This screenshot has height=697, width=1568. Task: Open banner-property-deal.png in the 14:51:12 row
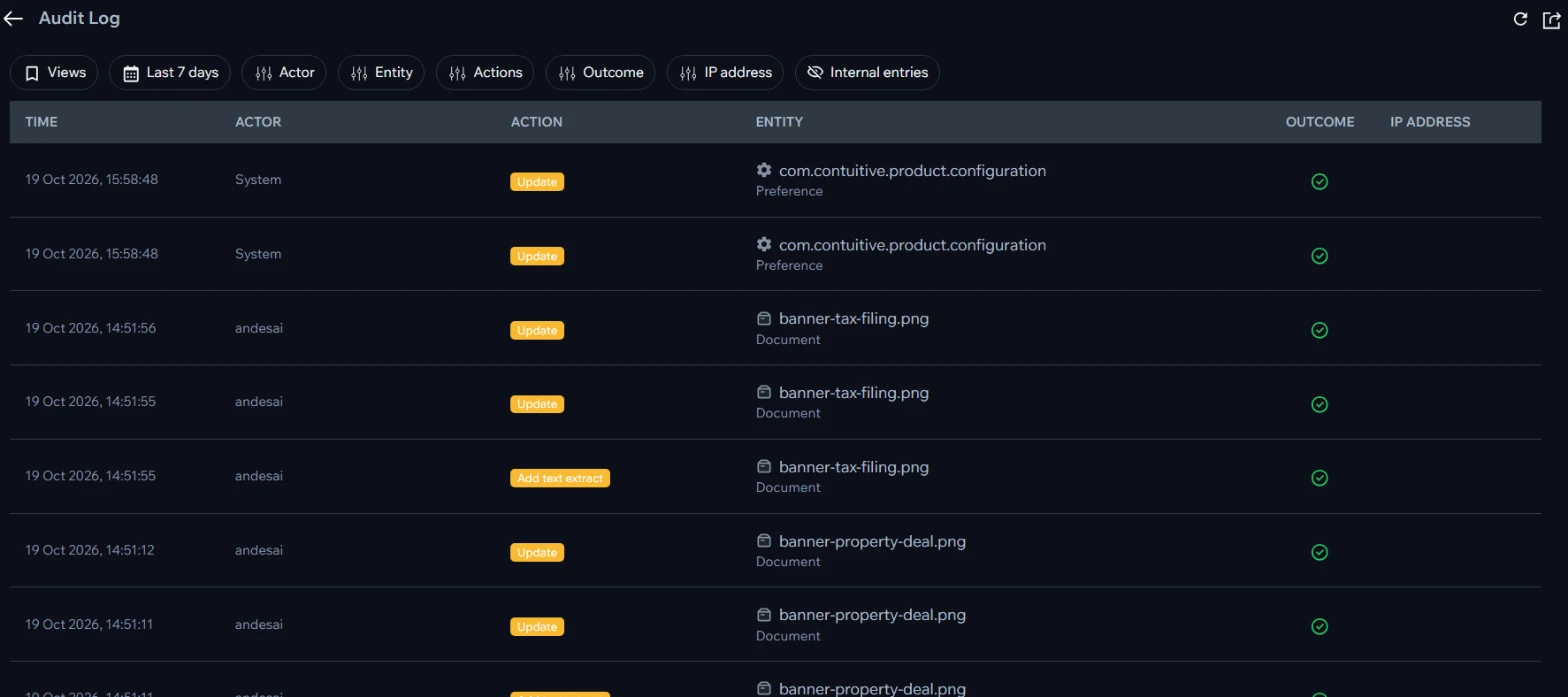click(x=872, y=541)
